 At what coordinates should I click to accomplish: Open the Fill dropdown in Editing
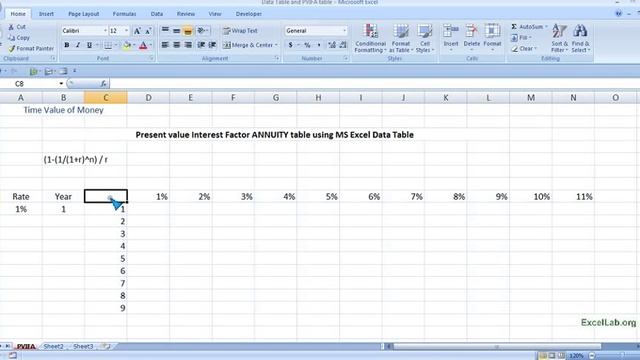click(521, 38)
